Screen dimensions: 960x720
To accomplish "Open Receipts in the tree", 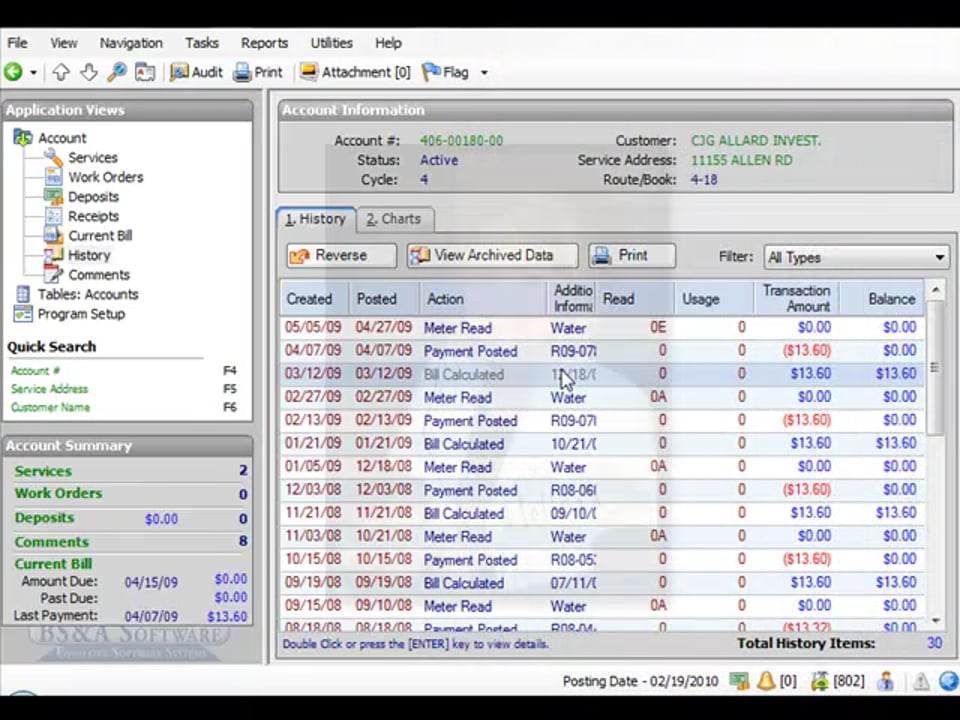I will click(x=93, y=217).
